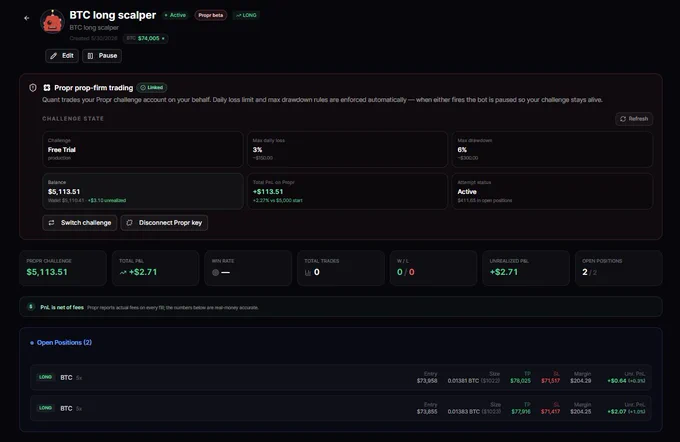Image resolution: width=680 pixels, height=442 pixels.
Task: Click Disconnect Propr key
Action: [164, 223]
